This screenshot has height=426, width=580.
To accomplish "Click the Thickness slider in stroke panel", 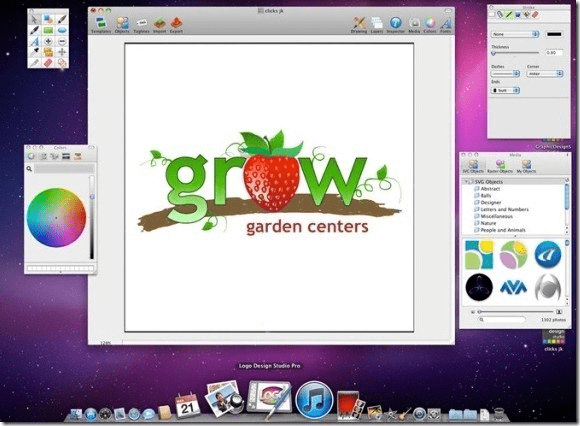I will click(x=515, y=53).
